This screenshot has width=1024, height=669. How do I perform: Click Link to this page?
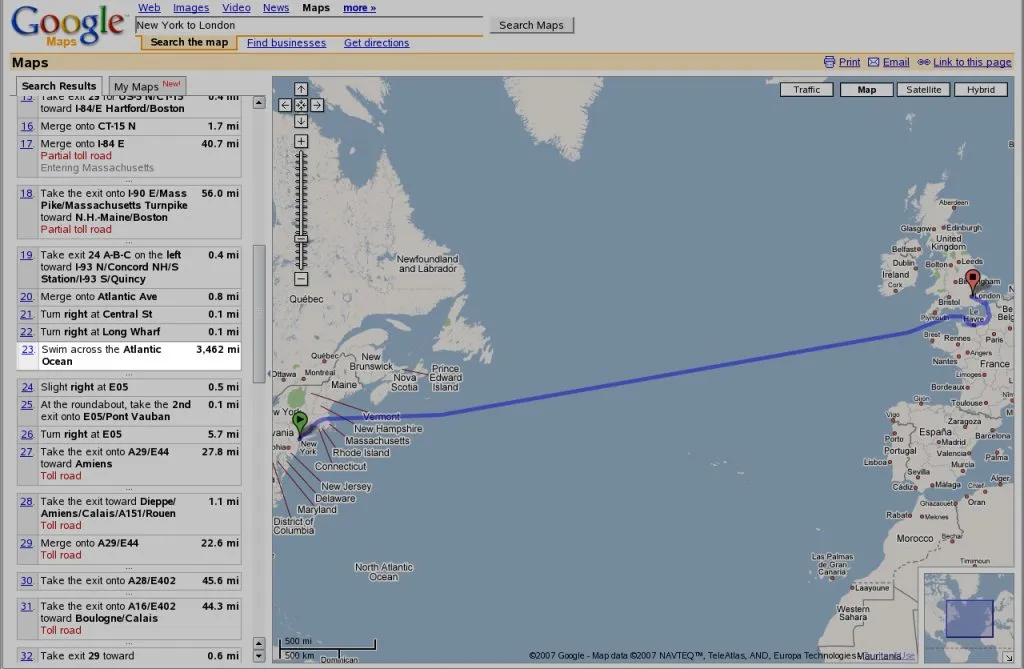(x=972, y=62)
